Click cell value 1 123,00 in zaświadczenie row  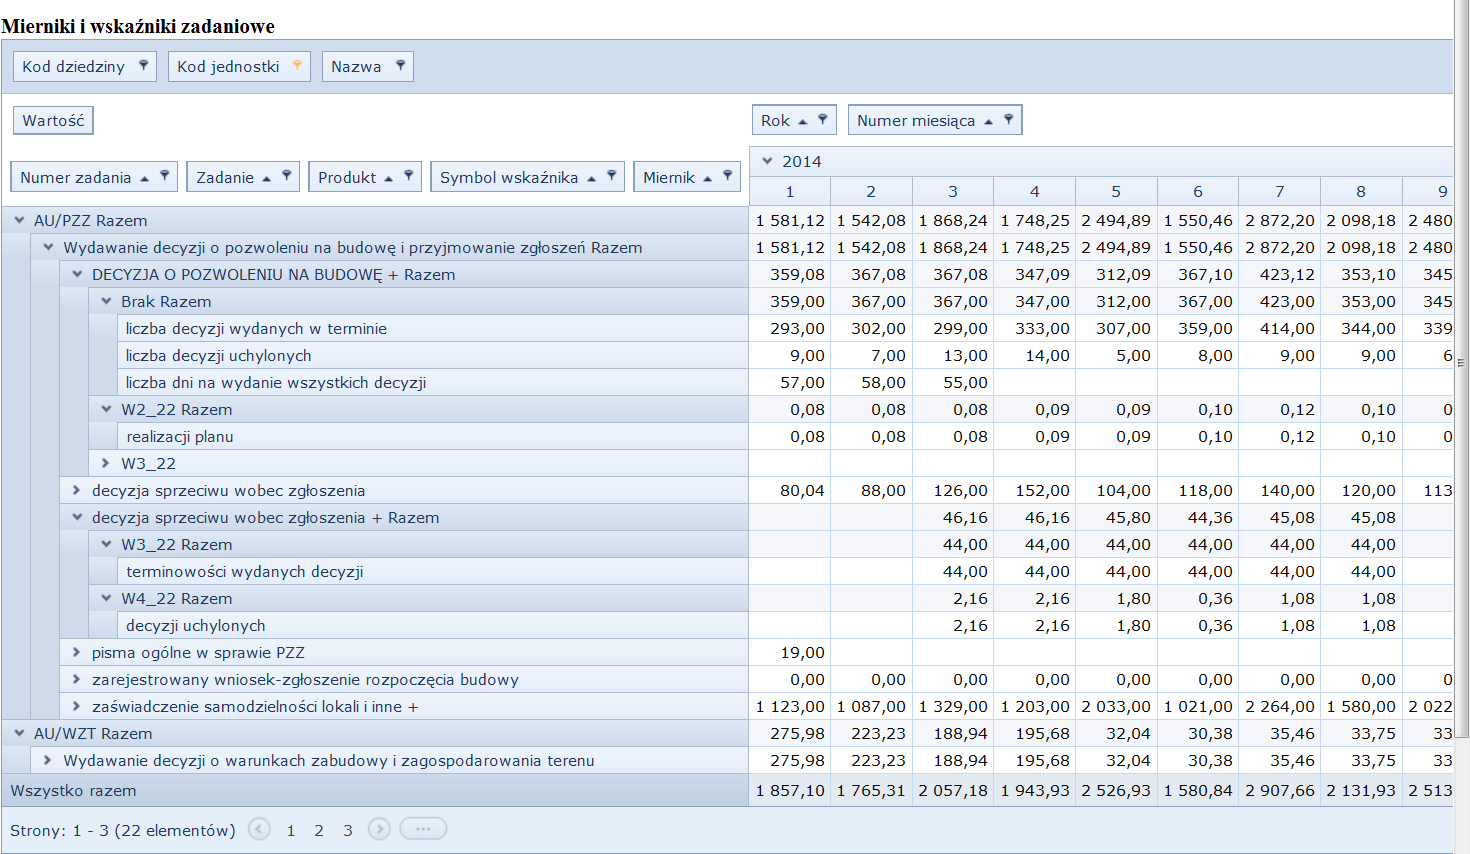click(x=790, y=706)
